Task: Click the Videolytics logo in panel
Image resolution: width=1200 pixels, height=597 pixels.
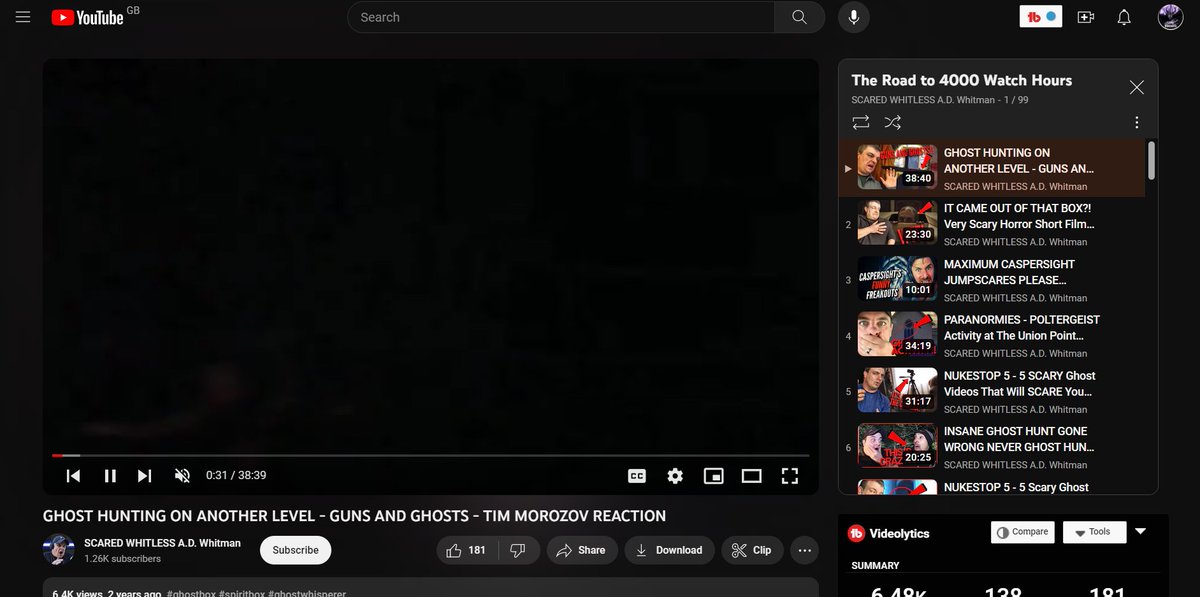Action: [x=888, y=533]
